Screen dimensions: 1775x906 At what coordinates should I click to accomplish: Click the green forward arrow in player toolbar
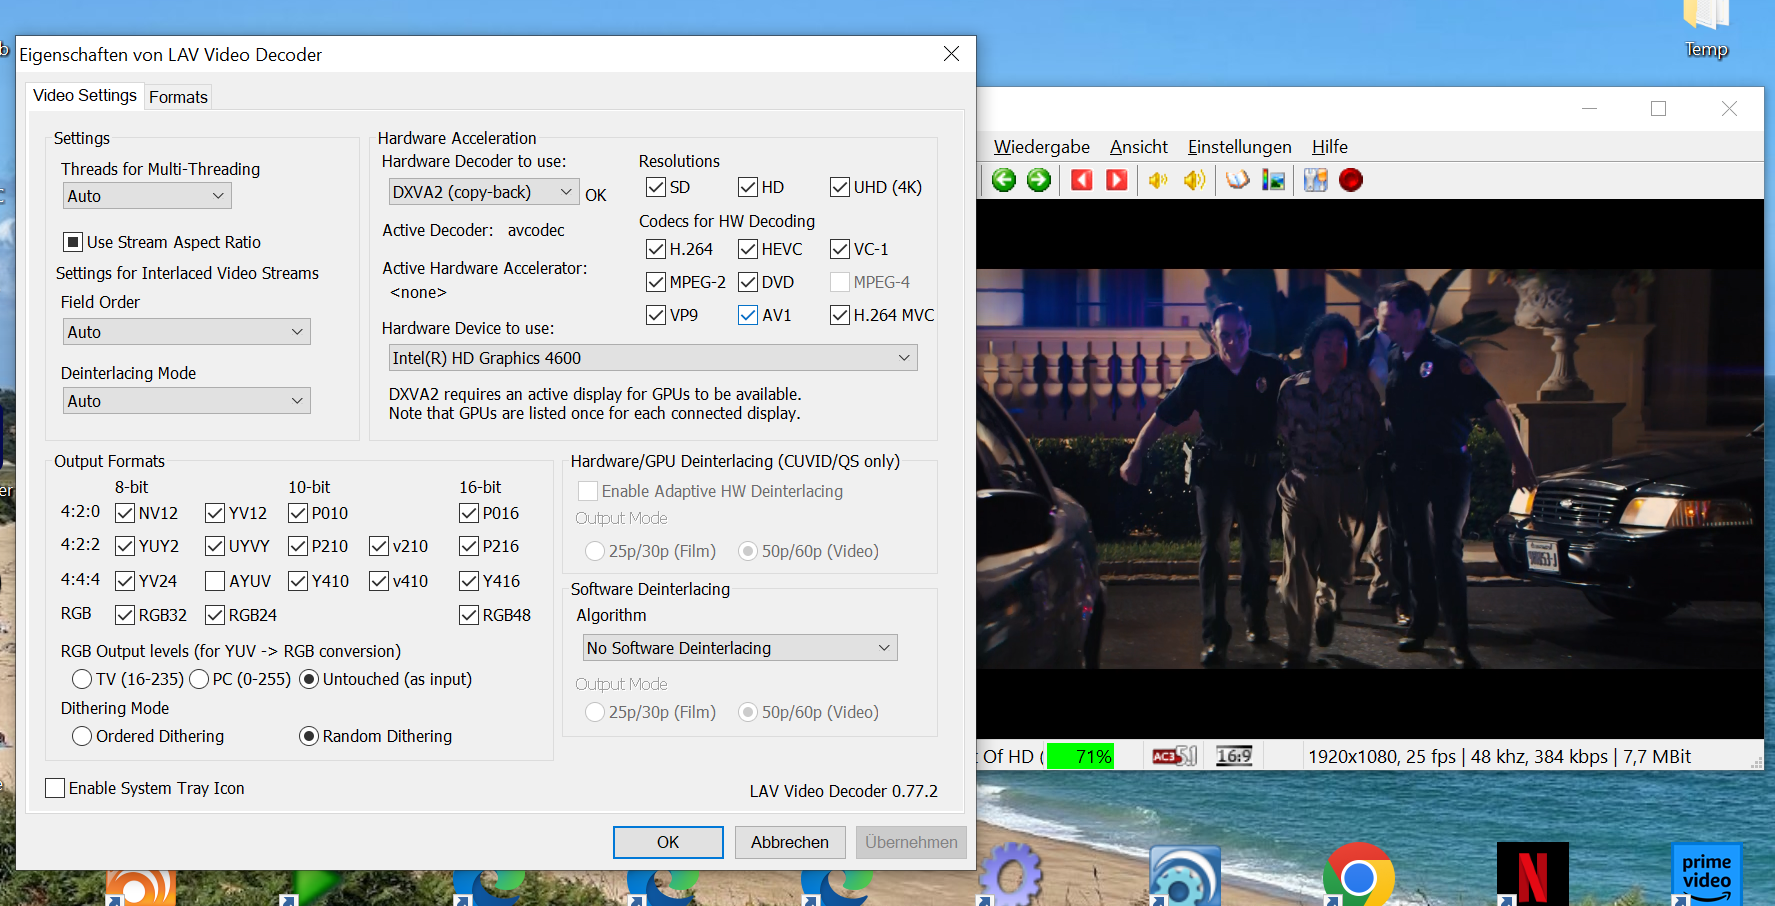(x=1039, y=180)
